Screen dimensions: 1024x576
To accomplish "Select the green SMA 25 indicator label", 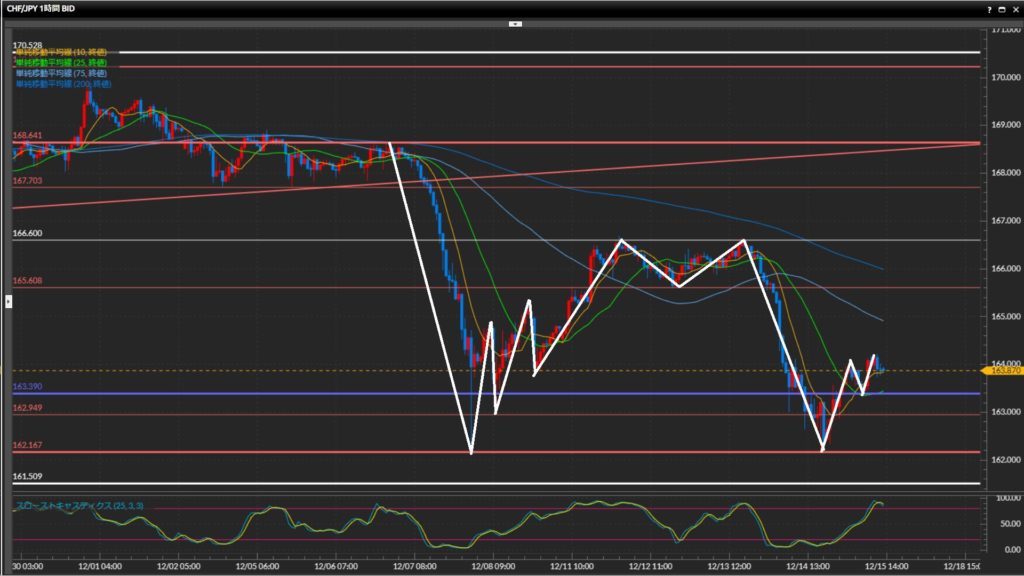I will [x=60, y=62].
